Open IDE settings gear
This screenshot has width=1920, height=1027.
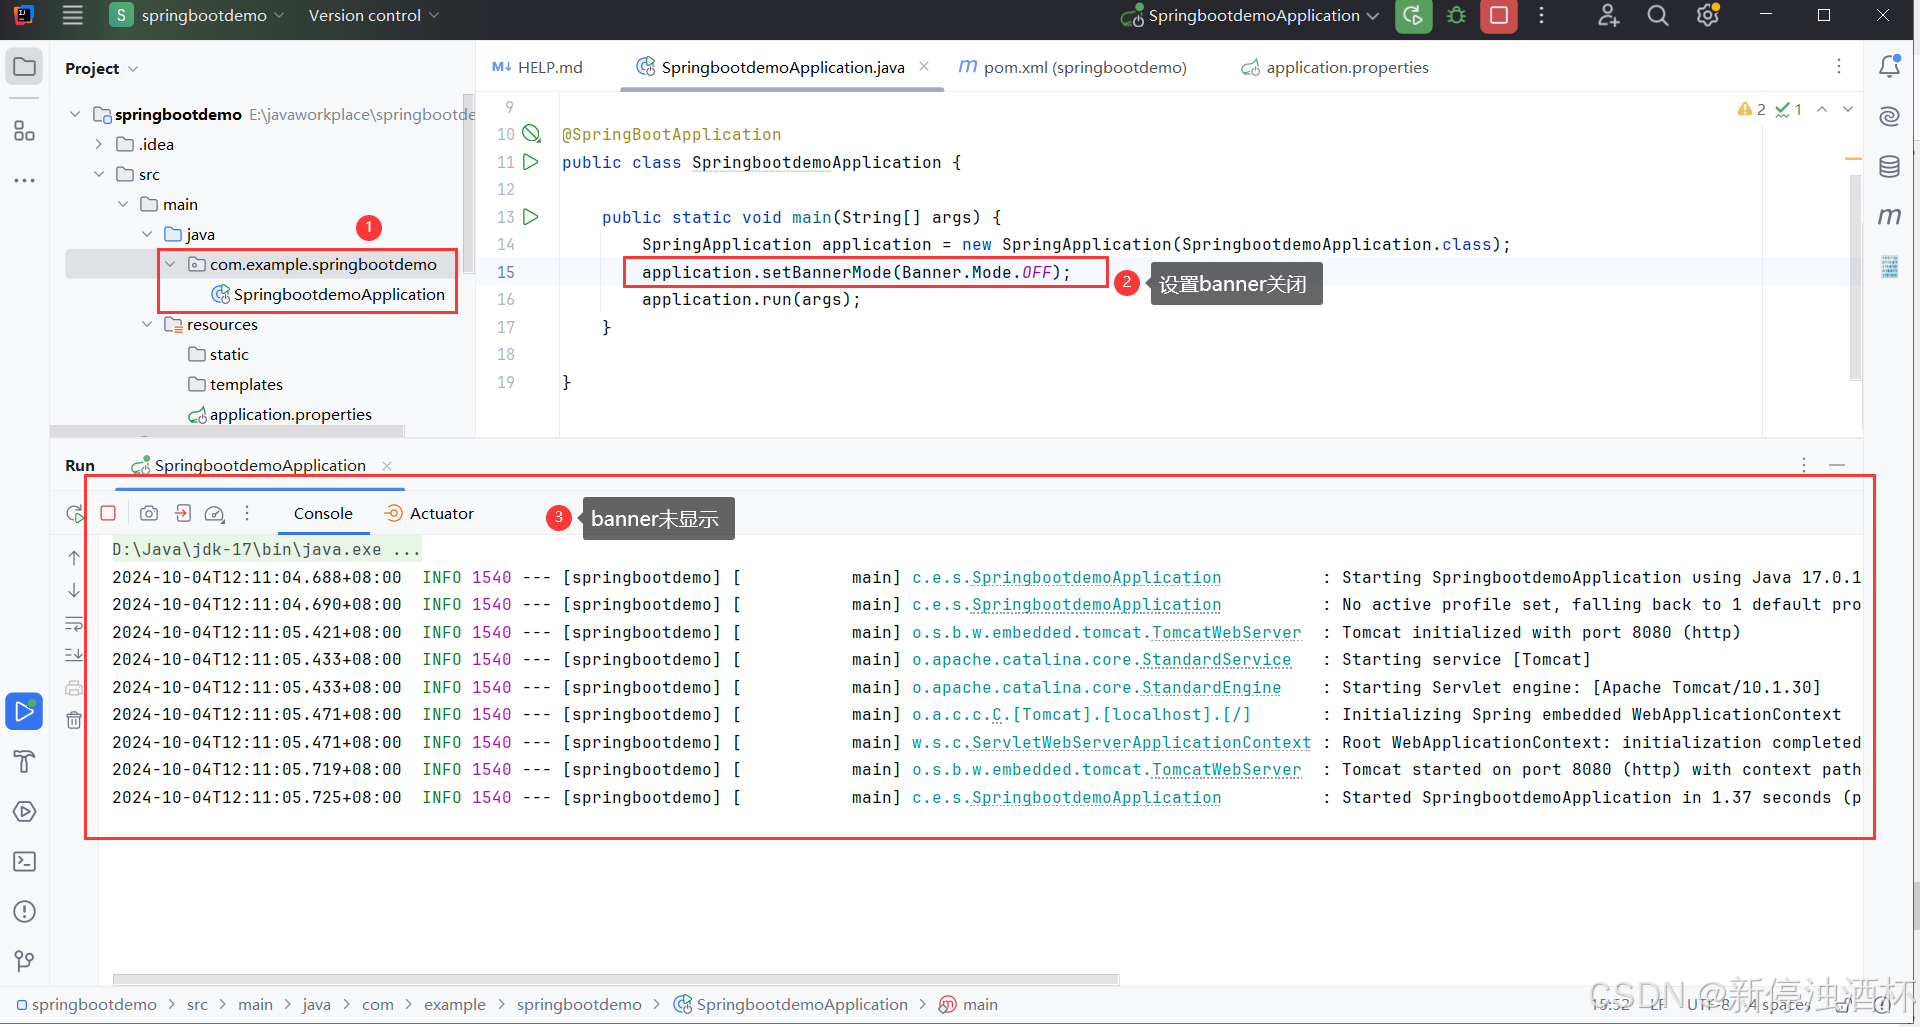pyautogui.click(x=1708, y=16)
